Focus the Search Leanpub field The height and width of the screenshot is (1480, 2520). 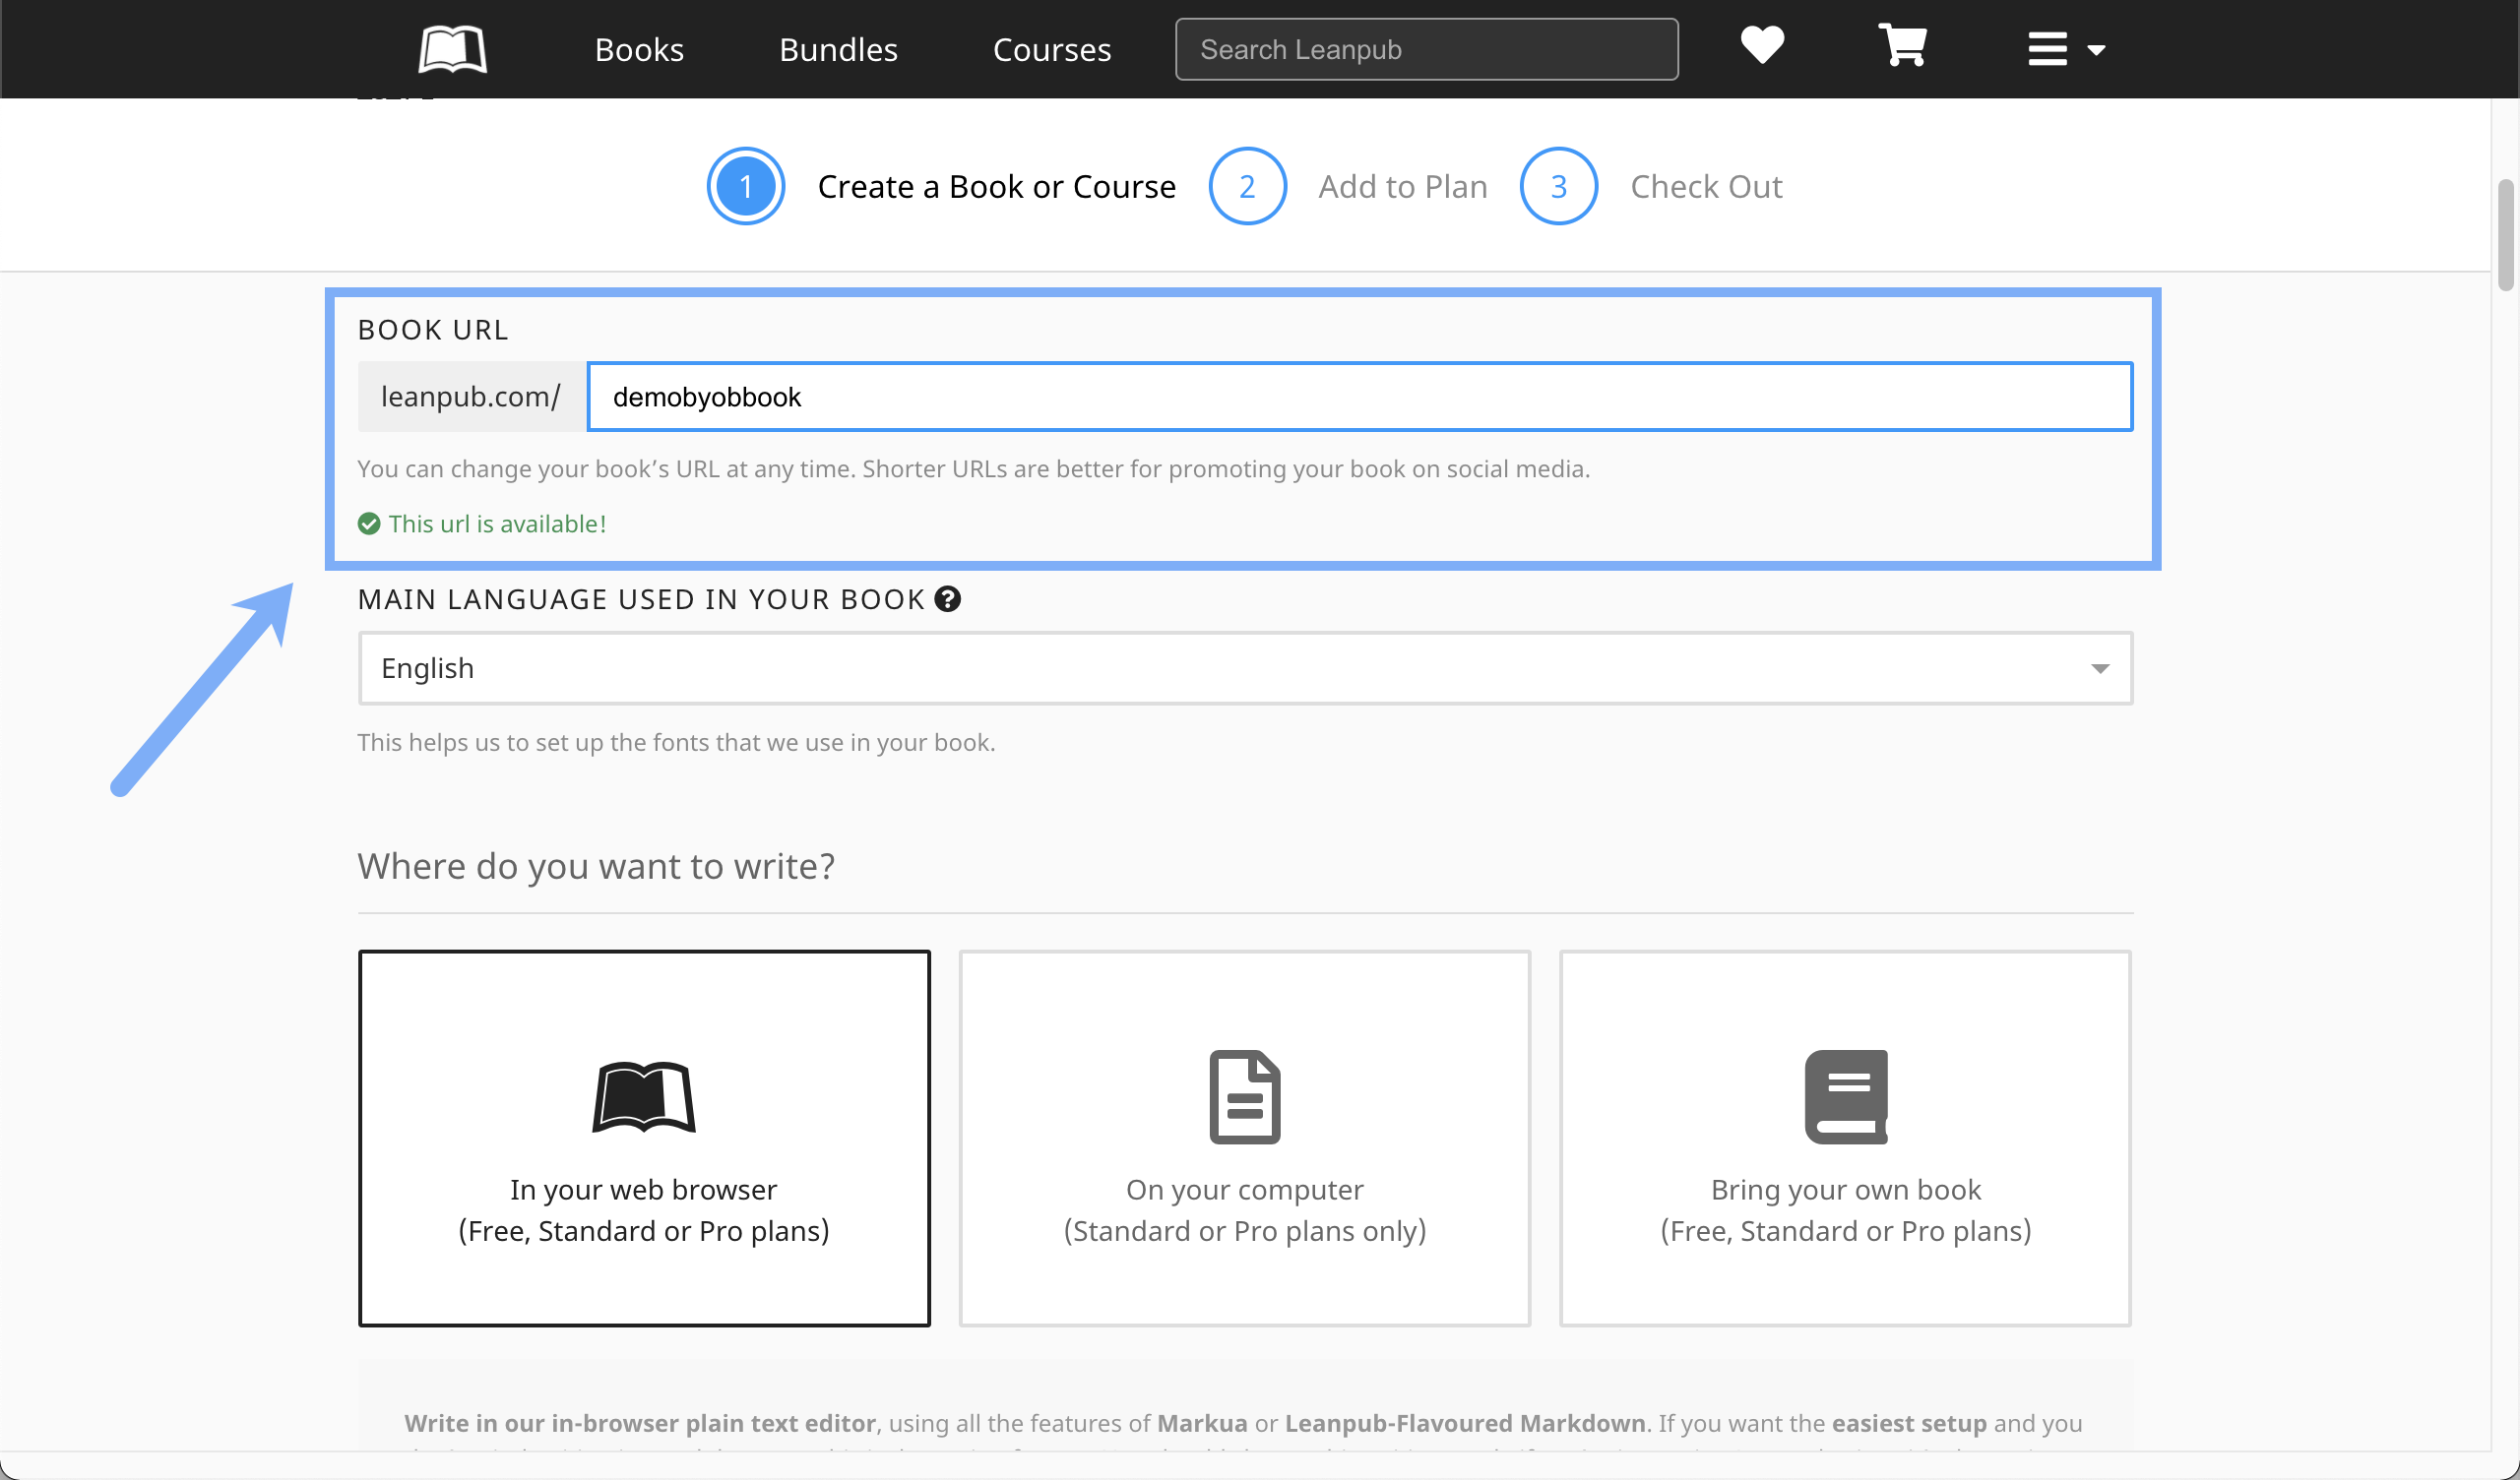(x=1426, y=50)
